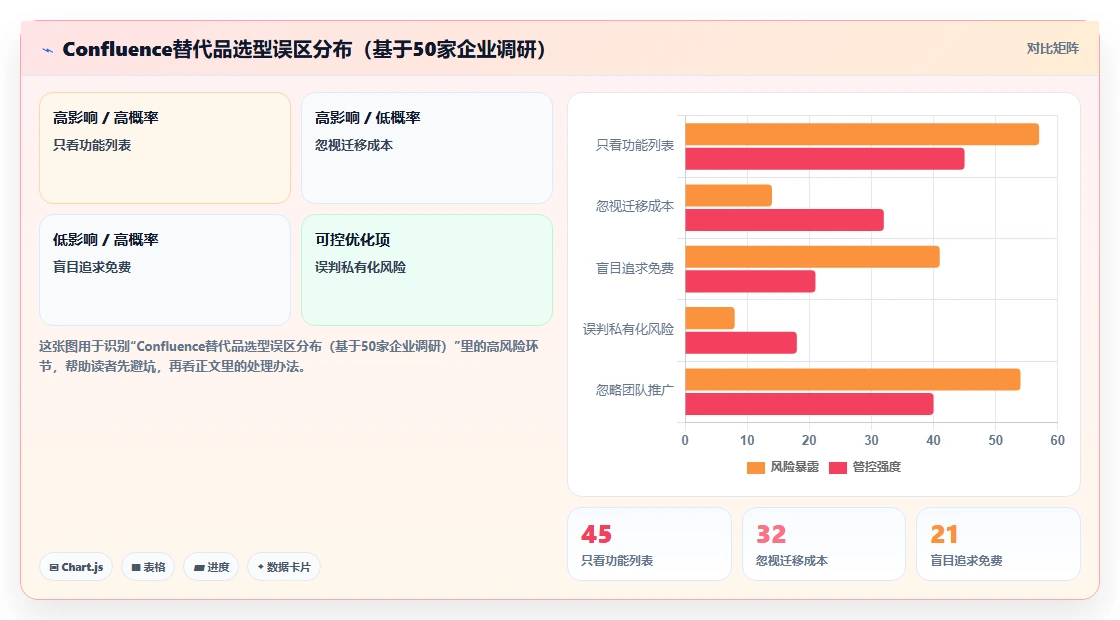Click the orange bar for 忽视迁移成本
1120x620 pixels.
(729, 196)
